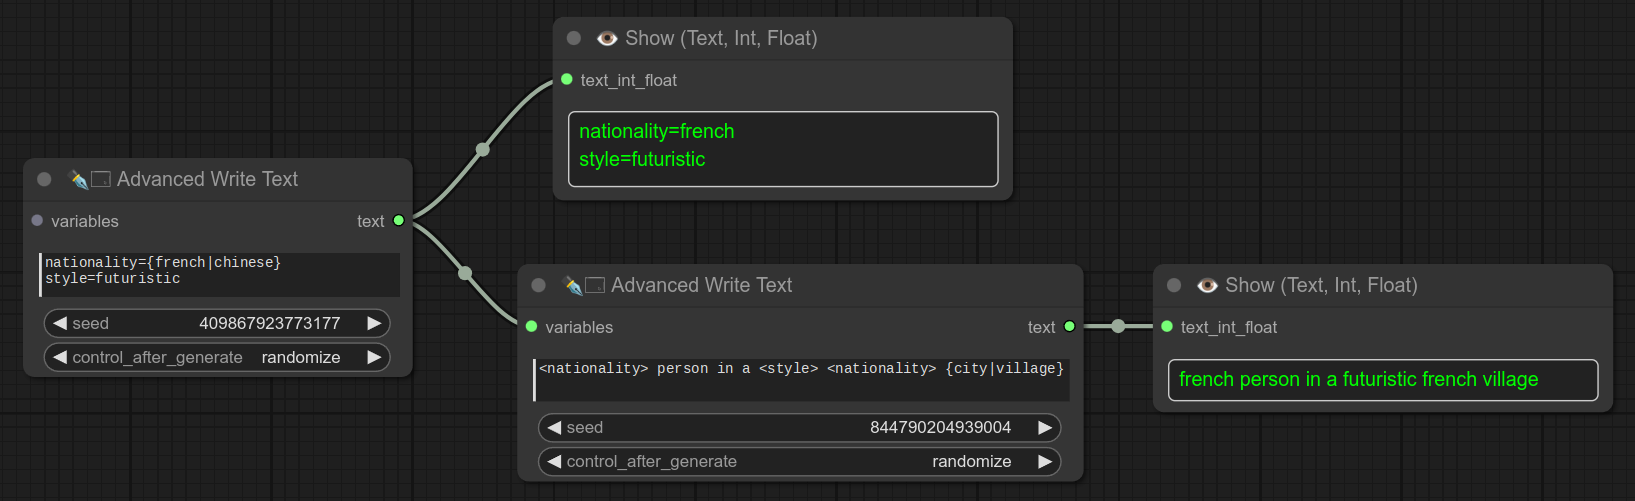Click text output port on second Advanced Write Text node
This screenshot has height=501, width=1635.
[x=1069, y=327]
